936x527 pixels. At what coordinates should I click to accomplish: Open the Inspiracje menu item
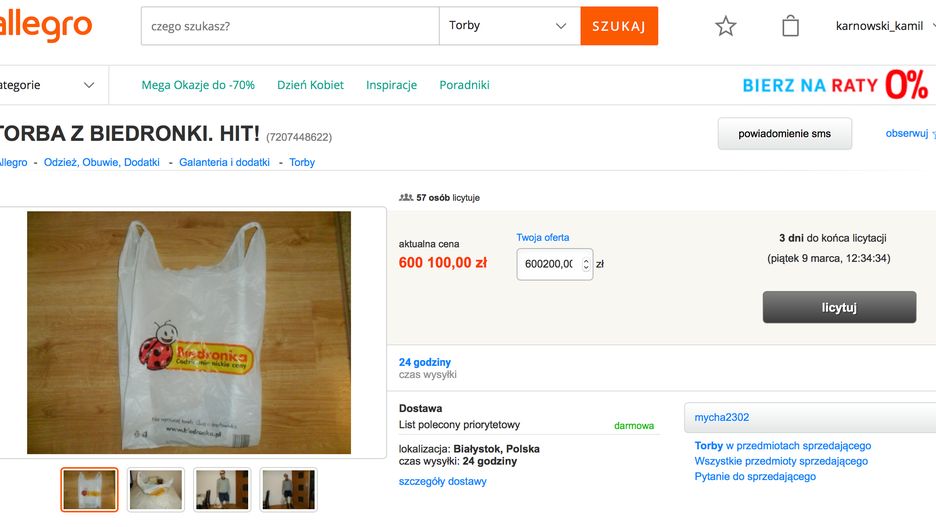(391, 86)
